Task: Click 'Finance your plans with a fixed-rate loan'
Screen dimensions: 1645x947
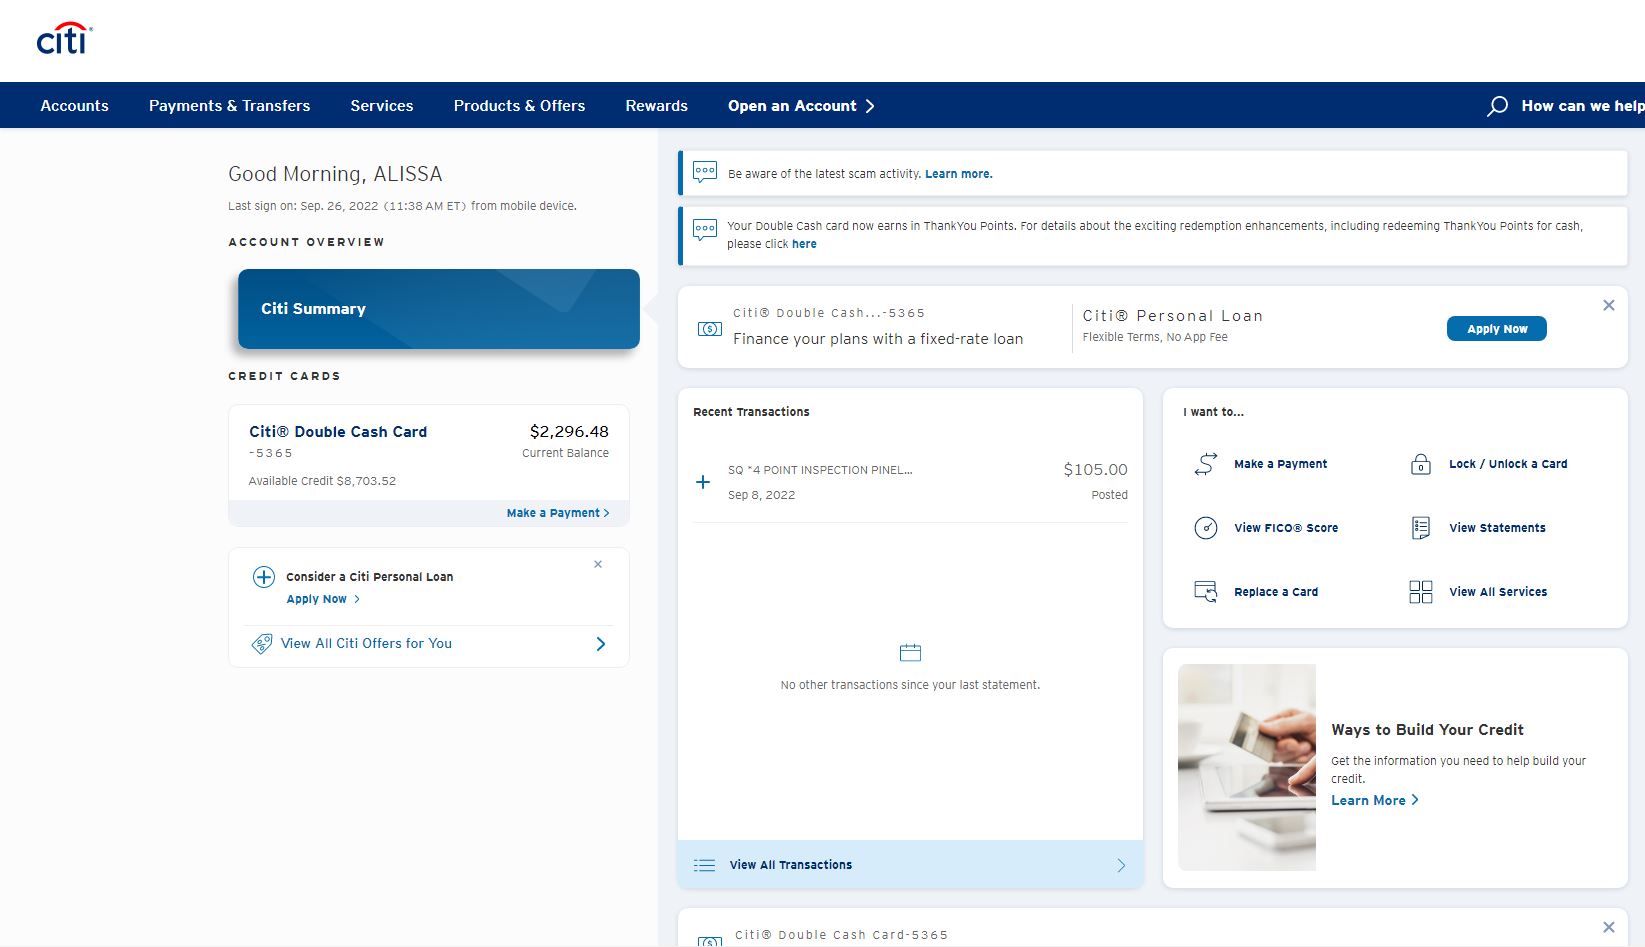Action: [x=878, y=339]
